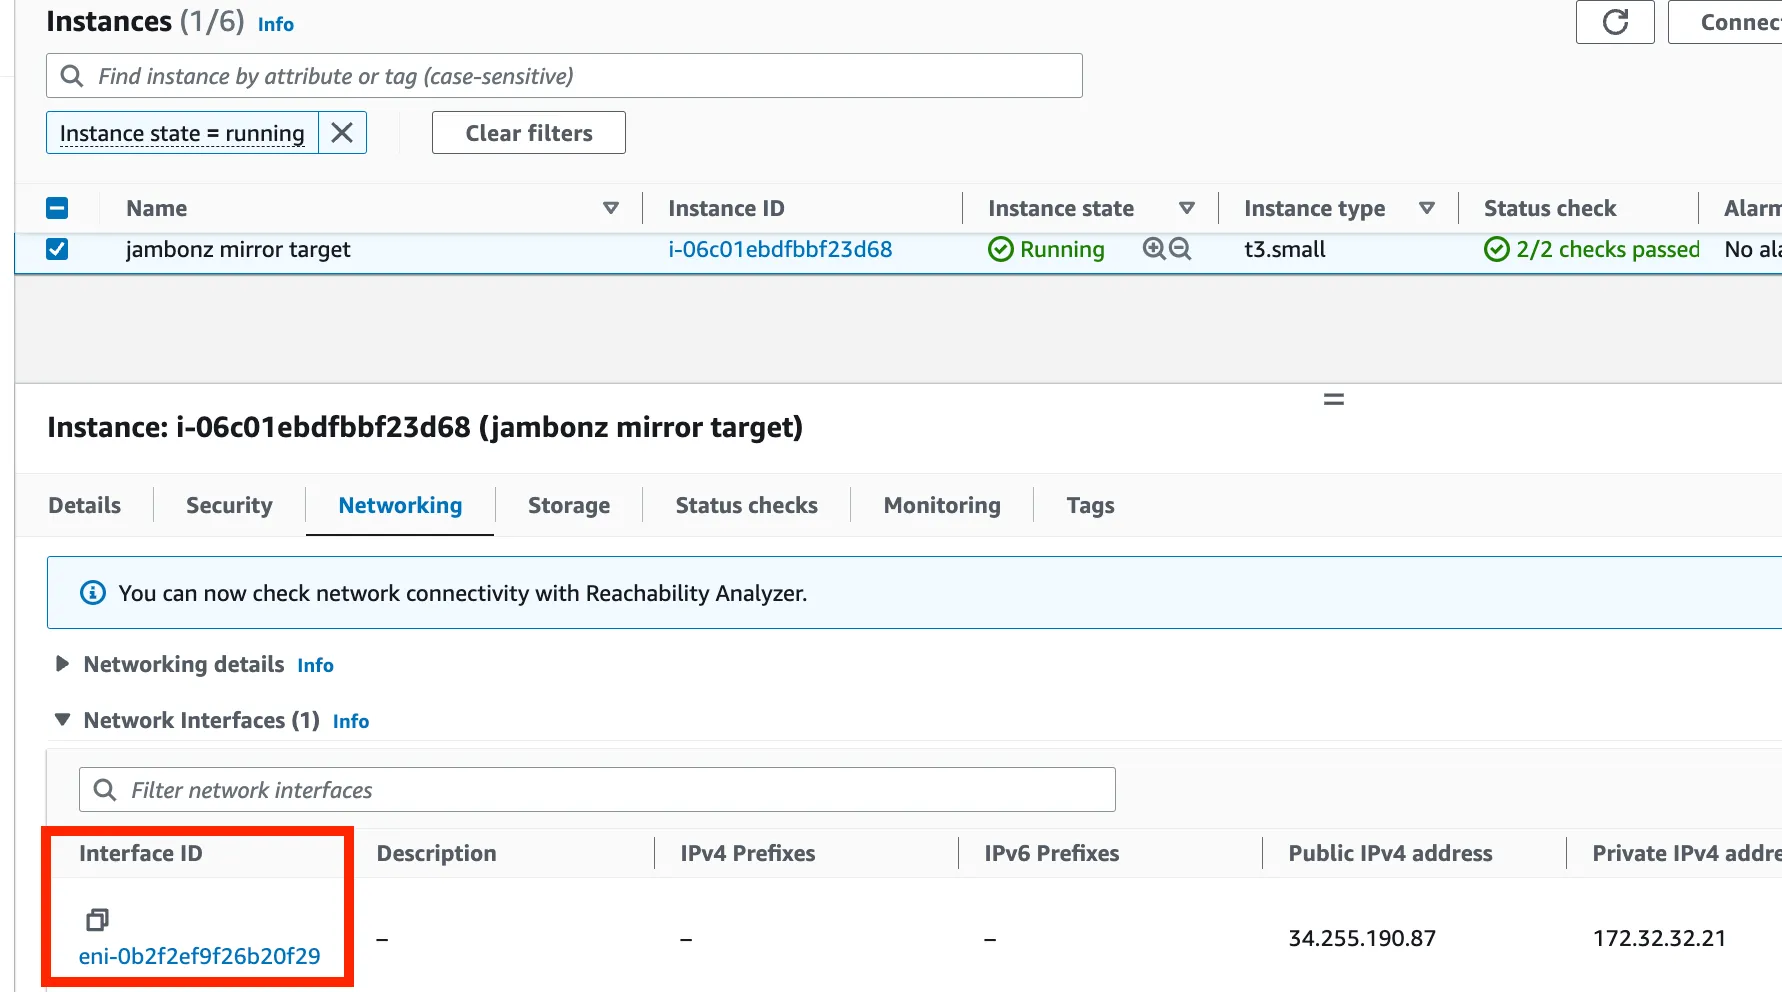The image size is (1782, 992).
Task: Click public IPv4 address 34.255.190.87
Action: coord(1362,938)
